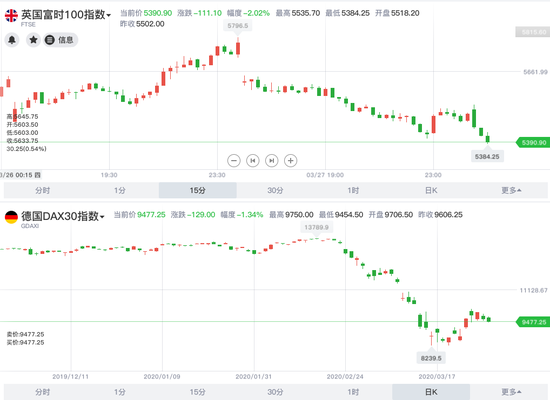Click the FTSE 昨收 5502.00 value

pyautogui.click(x=150, y=24)
